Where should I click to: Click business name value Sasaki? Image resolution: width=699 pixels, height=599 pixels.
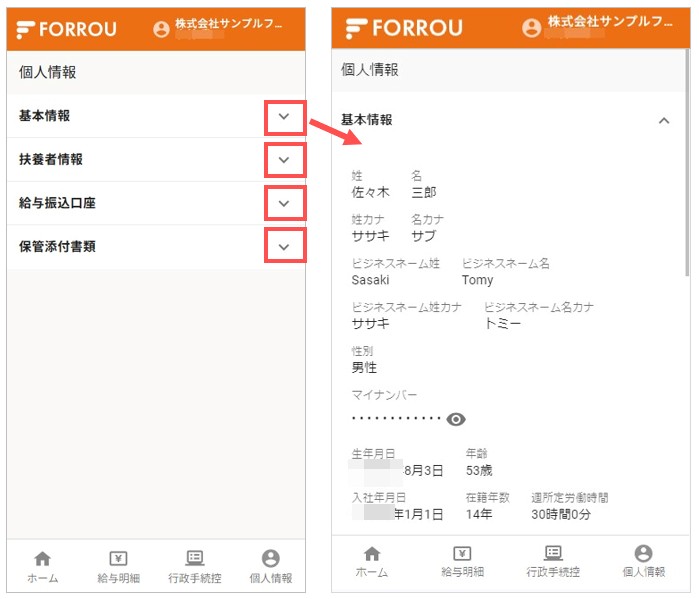(x=370, y=280)
